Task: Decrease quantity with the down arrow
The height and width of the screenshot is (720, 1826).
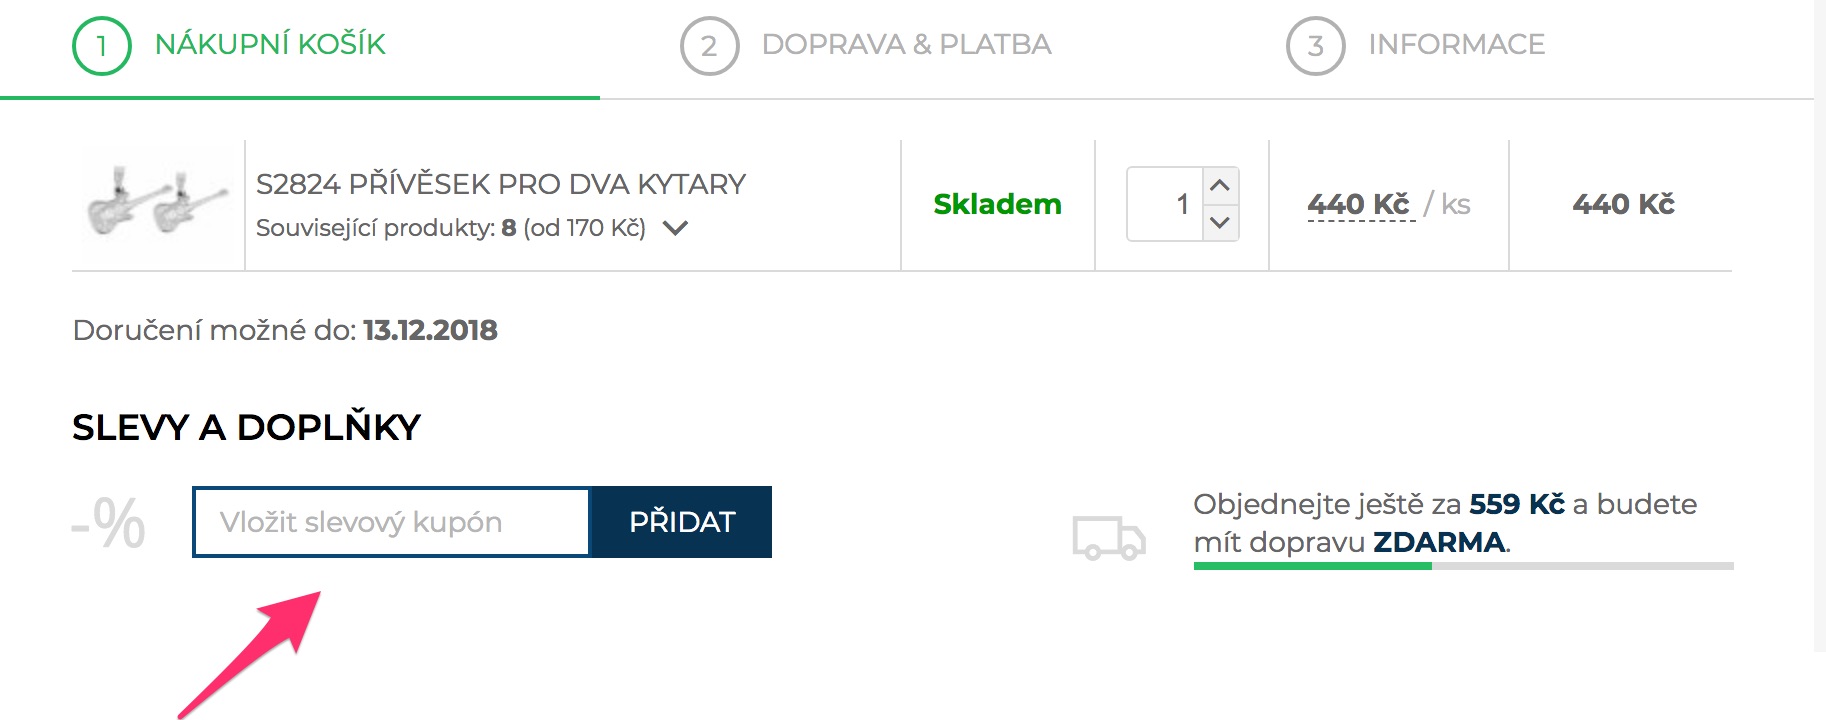Action: tap(1220, 222)
